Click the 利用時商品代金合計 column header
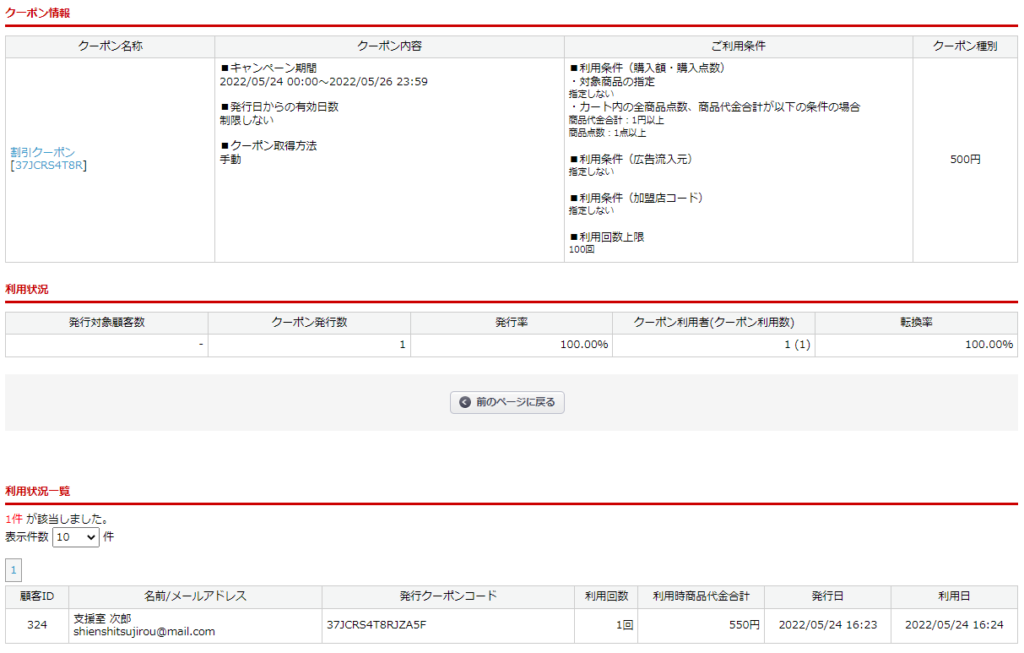This screenshot has width=1024, height=653. pyautogui.click(x=701, y=596)
